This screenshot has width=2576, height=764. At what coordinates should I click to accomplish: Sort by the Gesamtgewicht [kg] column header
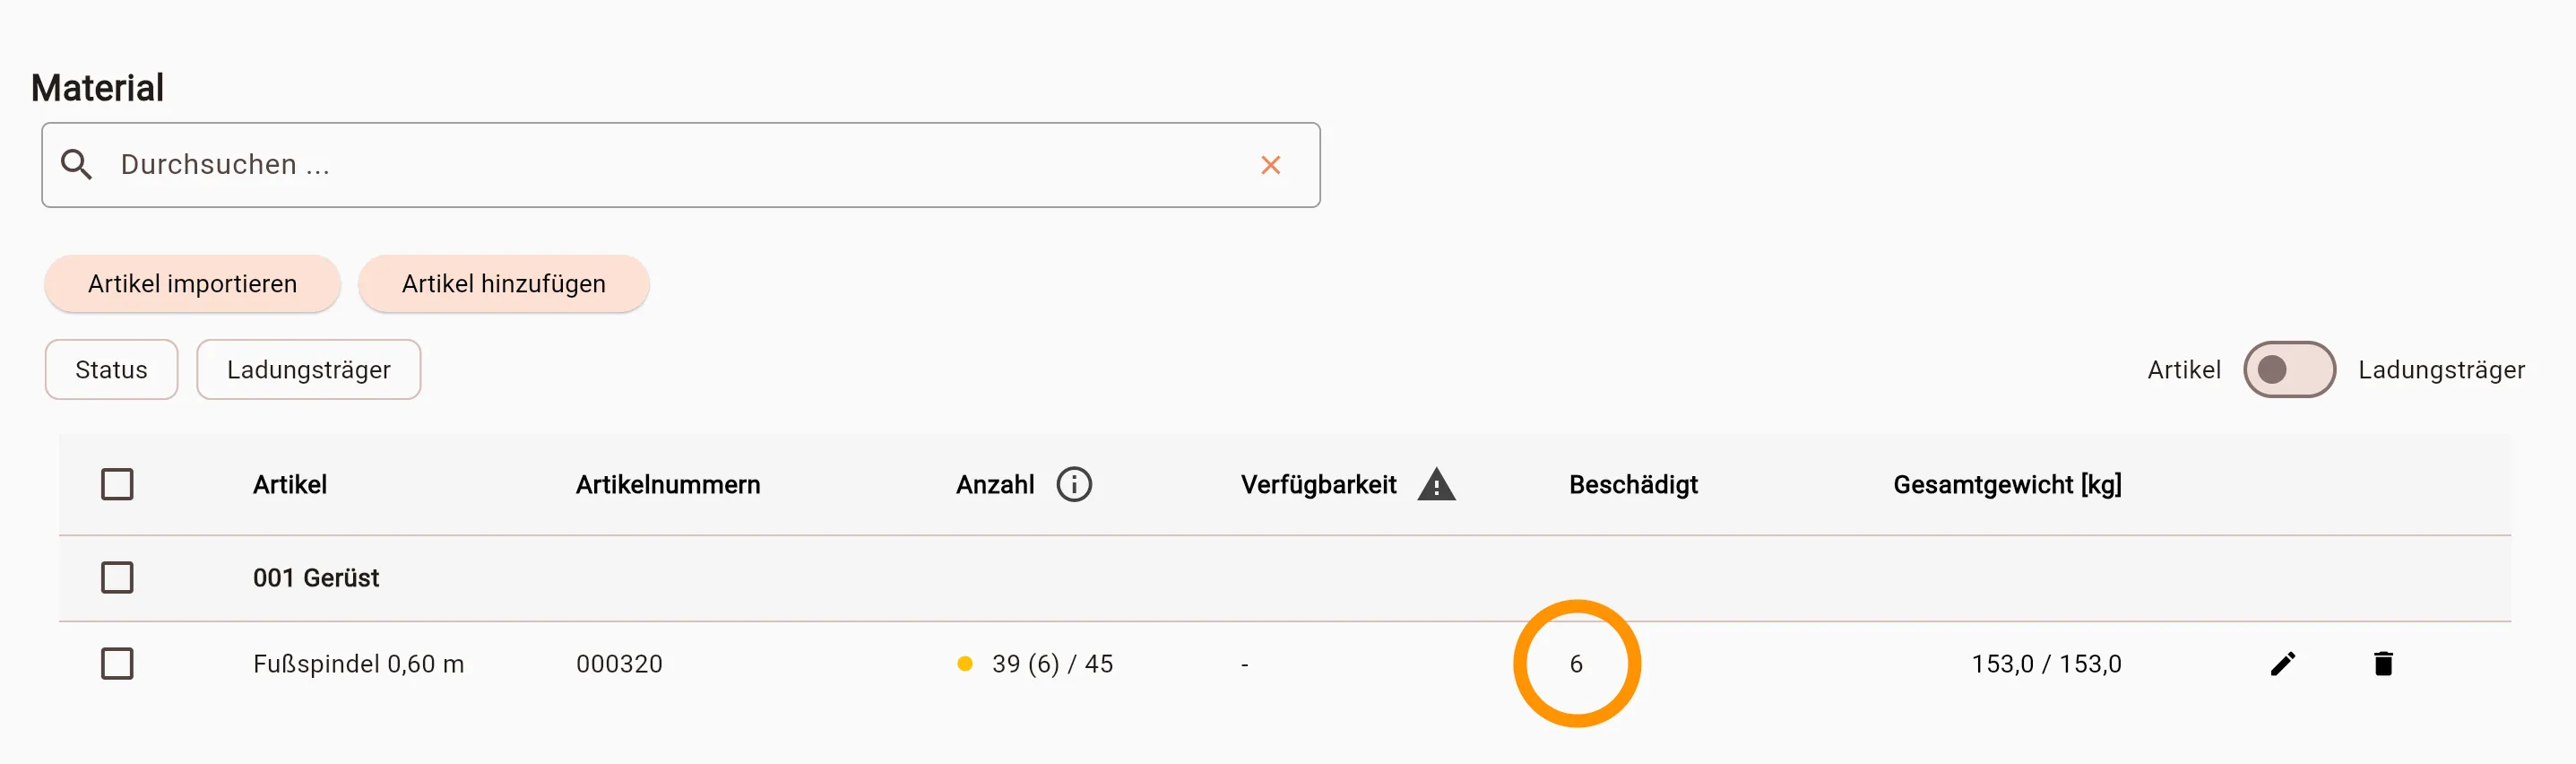[x=2008, y=483]
